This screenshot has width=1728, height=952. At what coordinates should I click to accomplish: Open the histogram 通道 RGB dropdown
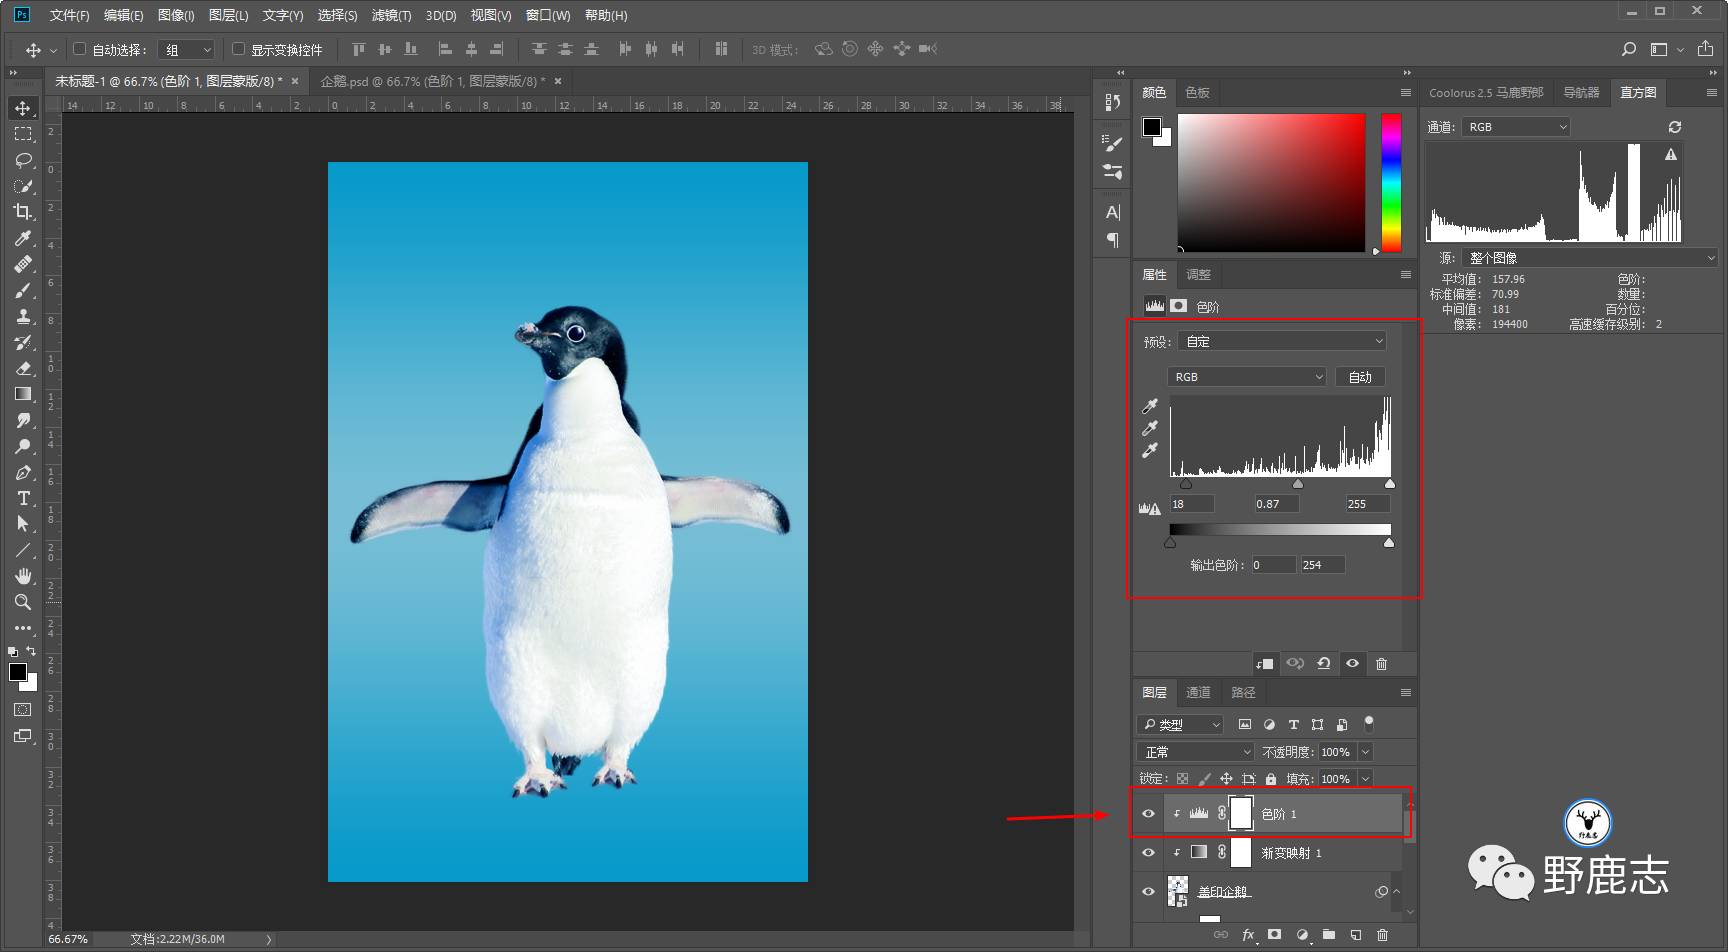pyautogui.click(x=1515, y=127)
